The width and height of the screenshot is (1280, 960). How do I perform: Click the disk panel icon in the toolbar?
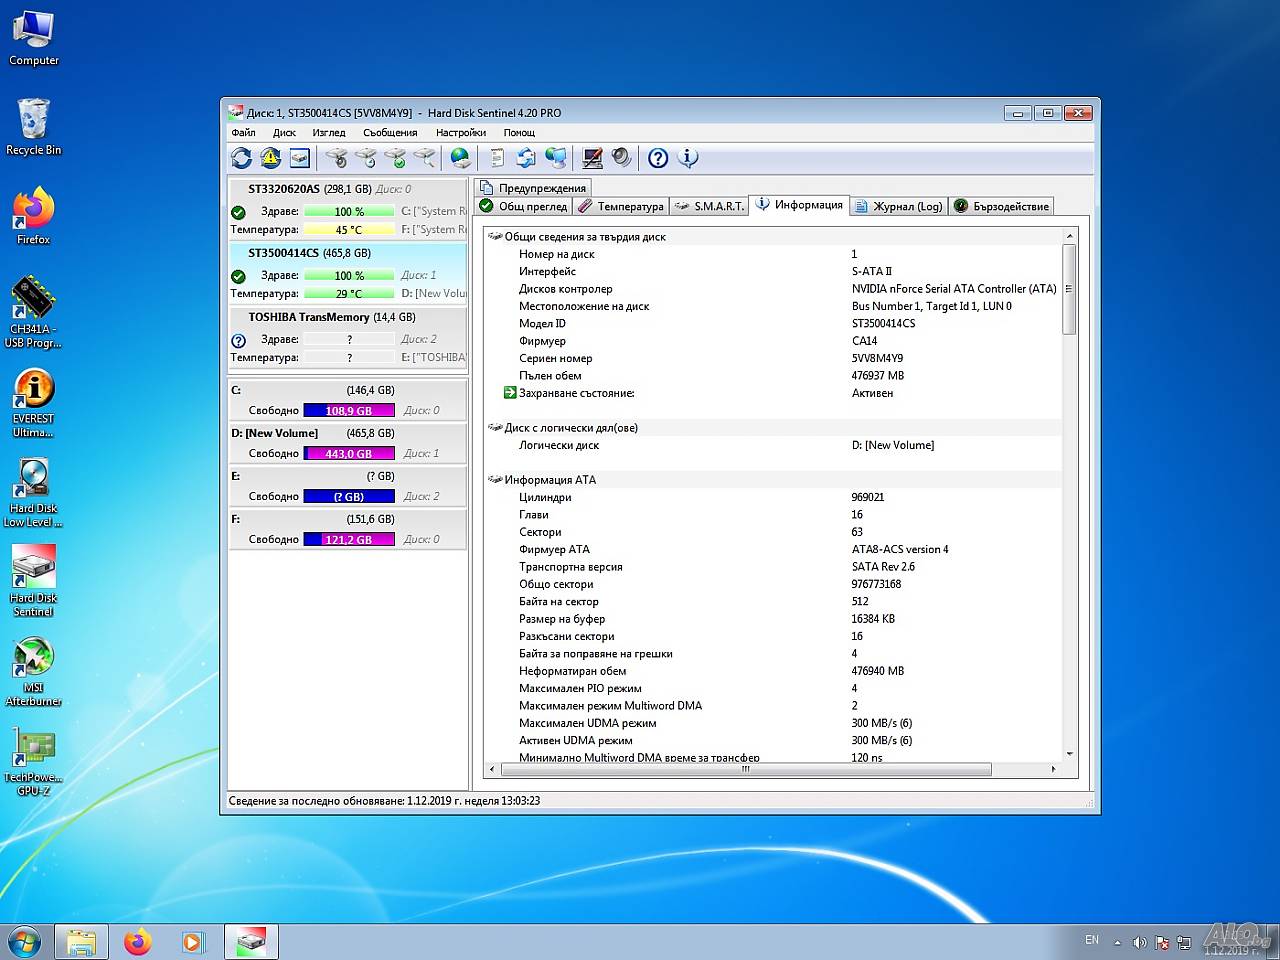tap(299, 158)
